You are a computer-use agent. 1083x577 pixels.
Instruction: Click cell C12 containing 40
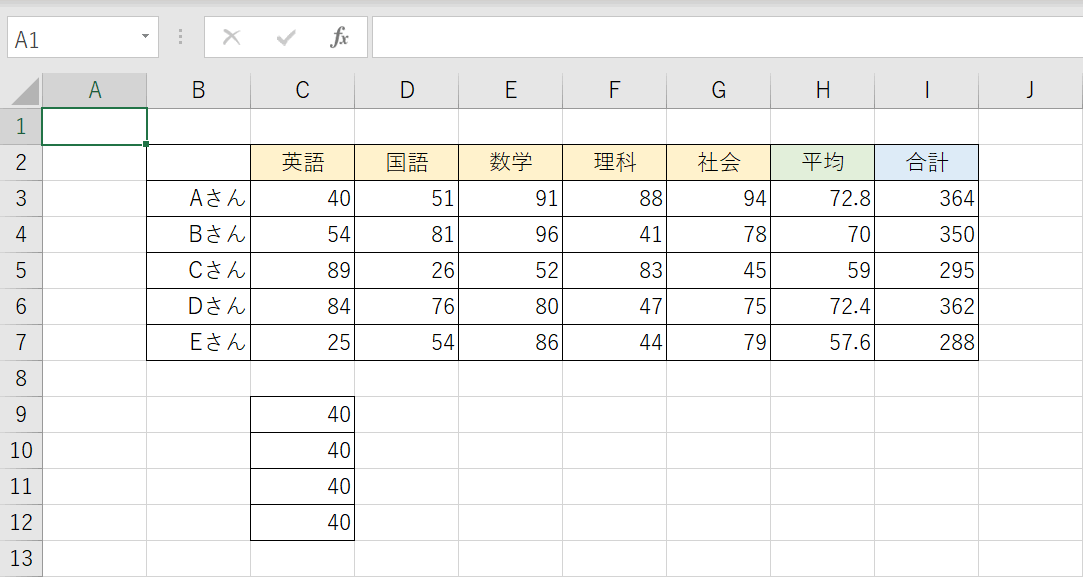(x=303, y=523)
